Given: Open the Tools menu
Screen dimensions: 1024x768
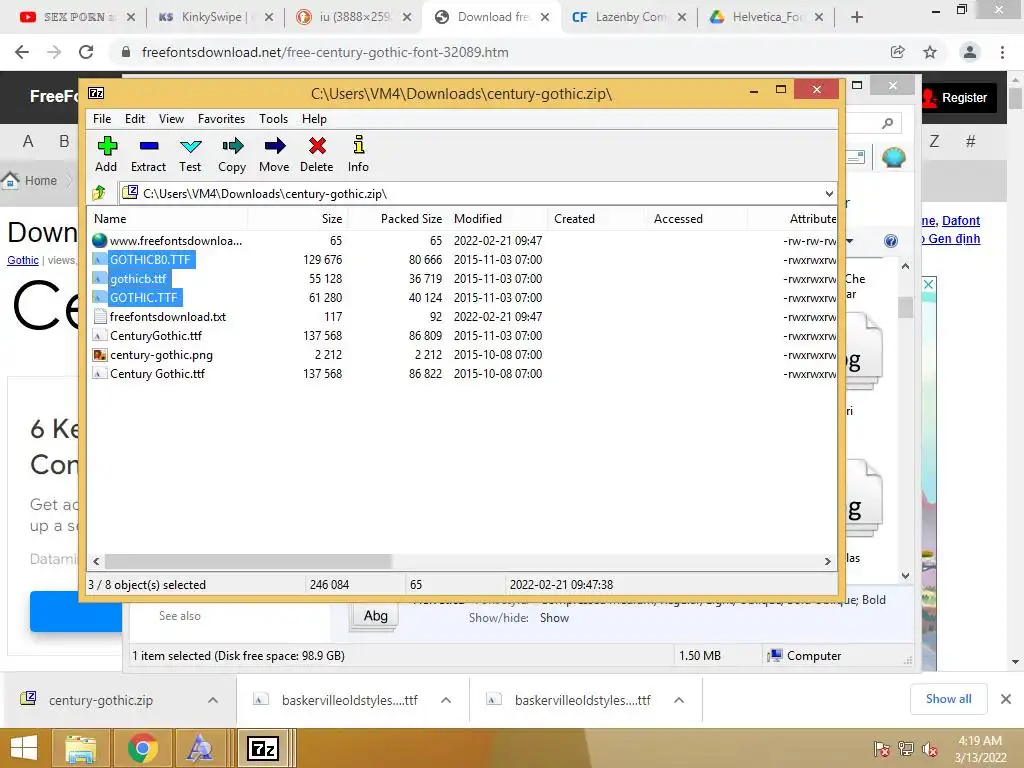Looking at the screenshot, I should click(273, 119).
